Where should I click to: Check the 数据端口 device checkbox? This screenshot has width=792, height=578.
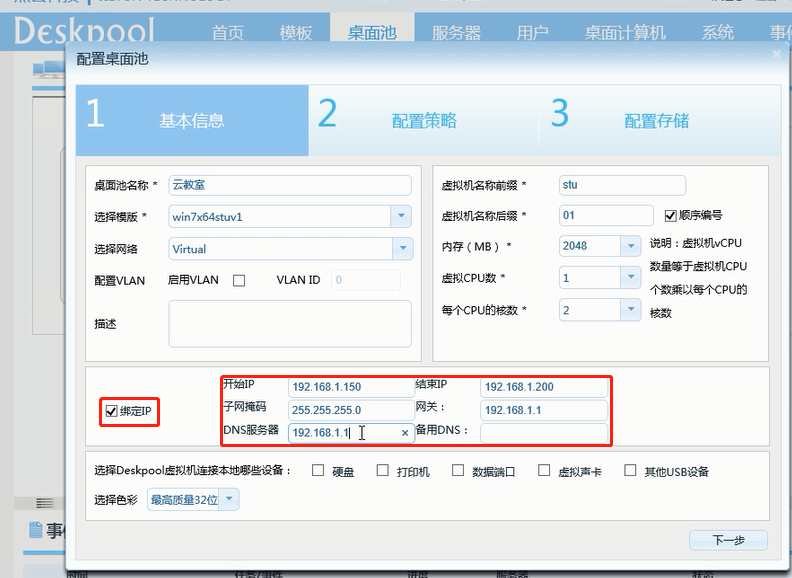458,470
